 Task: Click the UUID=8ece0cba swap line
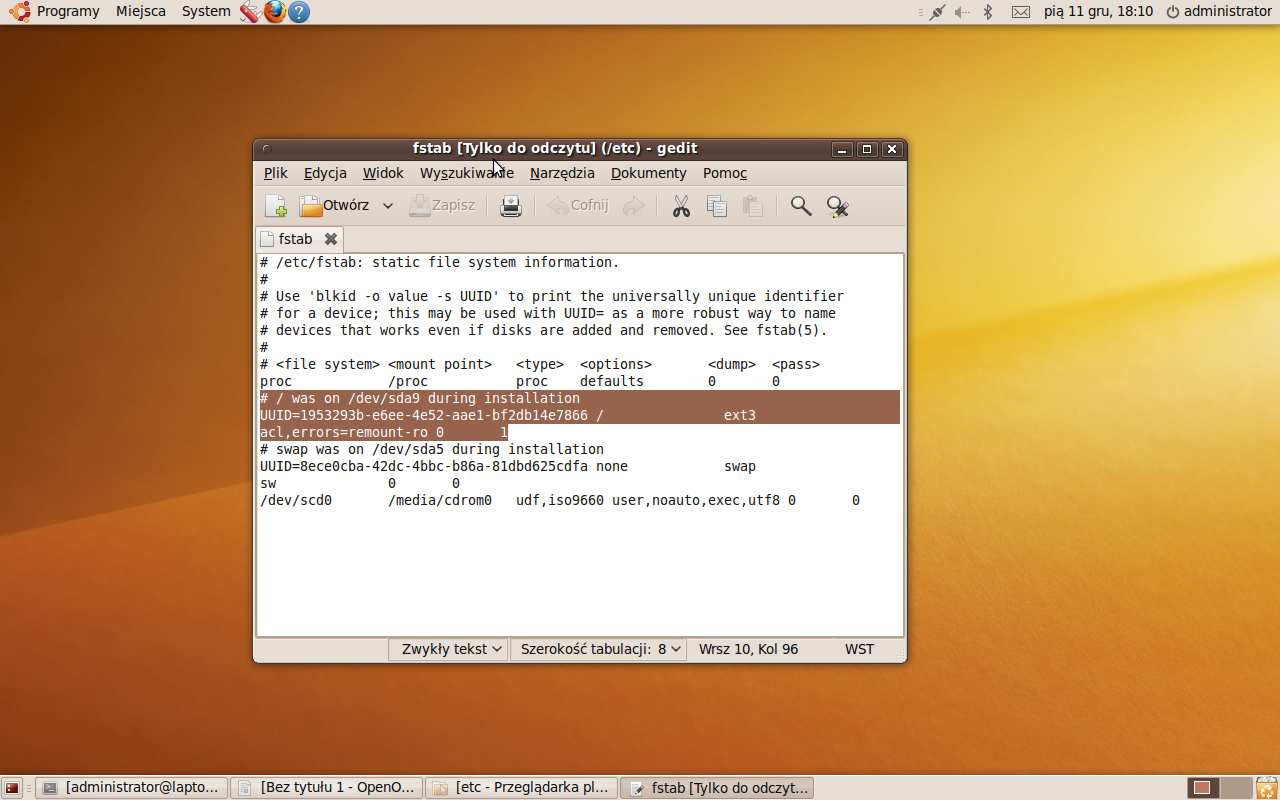(508, 467)
